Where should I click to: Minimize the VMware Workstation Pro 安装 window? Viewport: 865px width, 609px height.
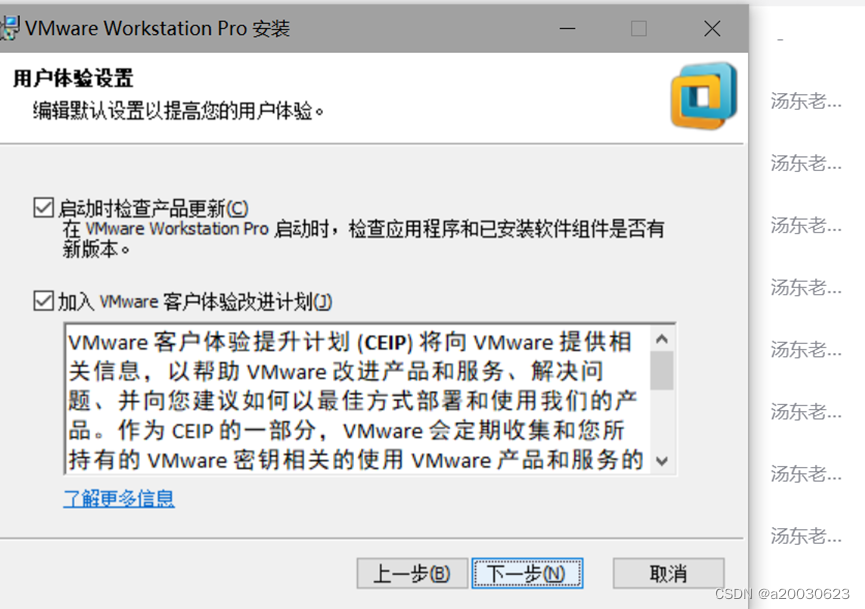tap(567, 28)
